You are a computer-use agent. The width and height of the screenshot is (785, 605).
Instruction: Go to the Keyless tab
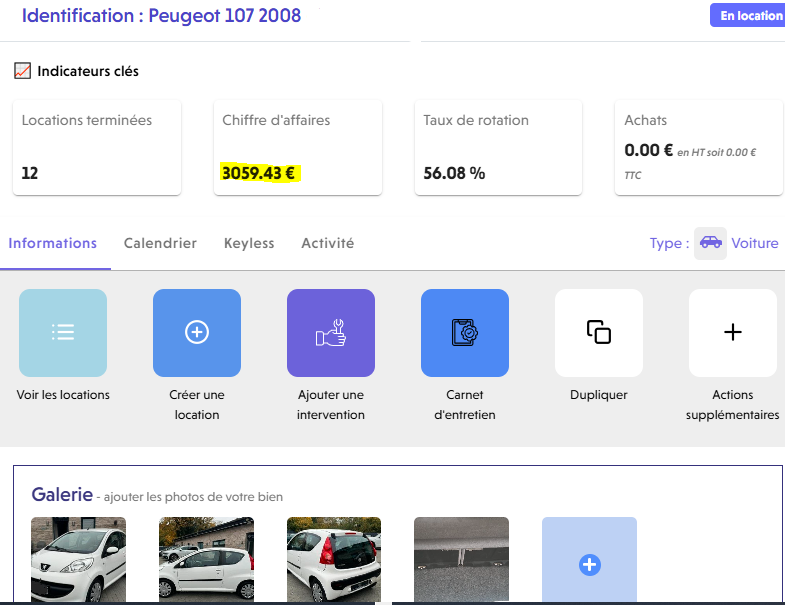249,243
